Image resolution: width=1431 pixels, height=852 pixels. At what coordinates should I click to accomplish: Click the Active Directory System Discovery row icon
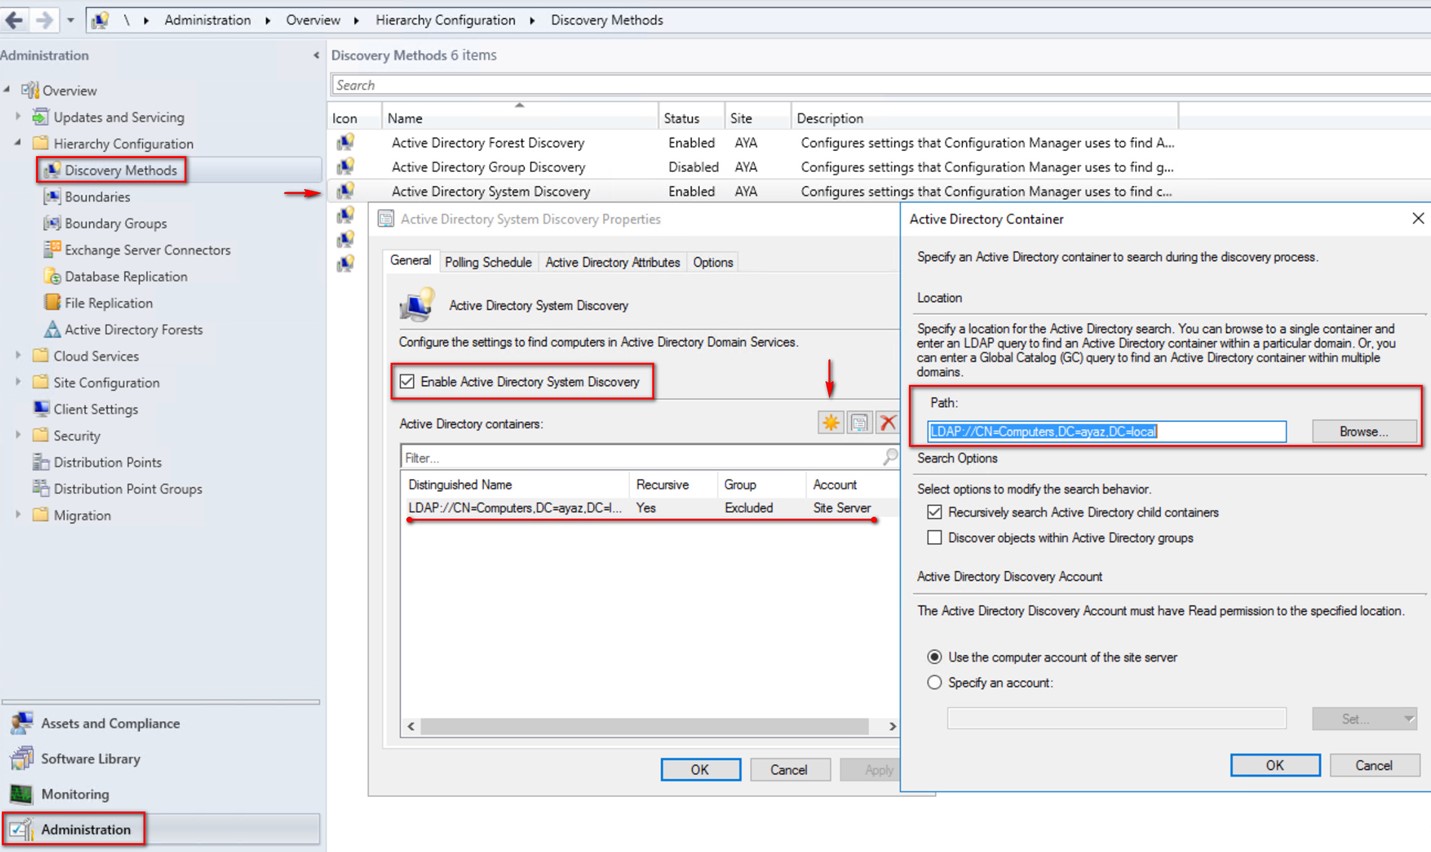[x=345, y=191]
